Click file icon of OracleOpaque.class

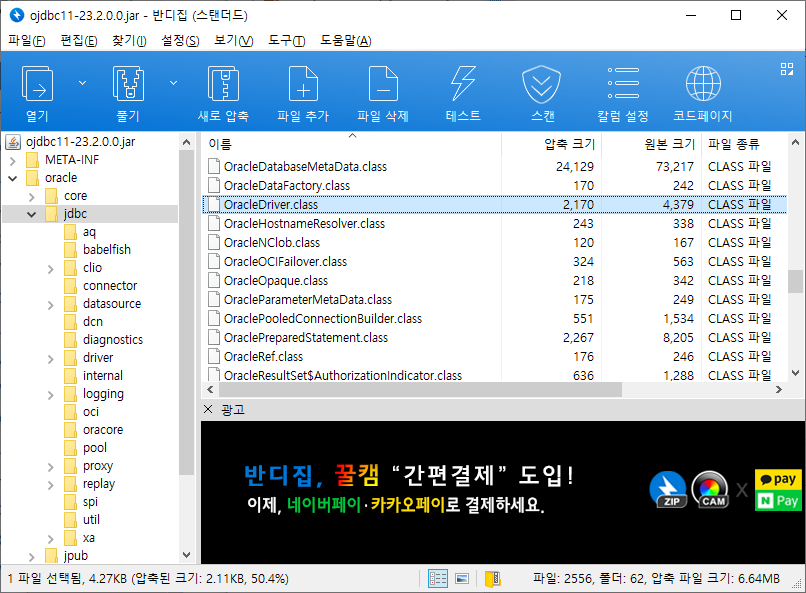(x=214, y=281)
